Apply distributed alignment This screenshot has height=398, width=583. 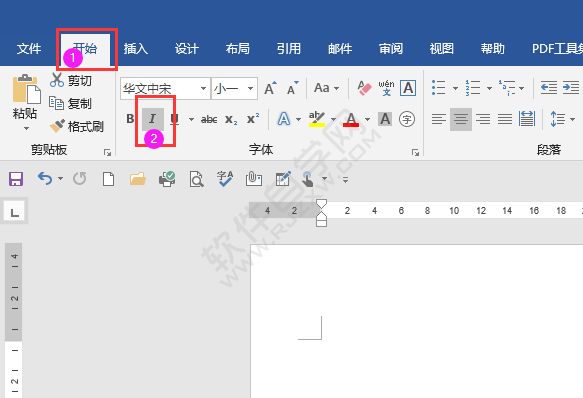coord(527,119)
